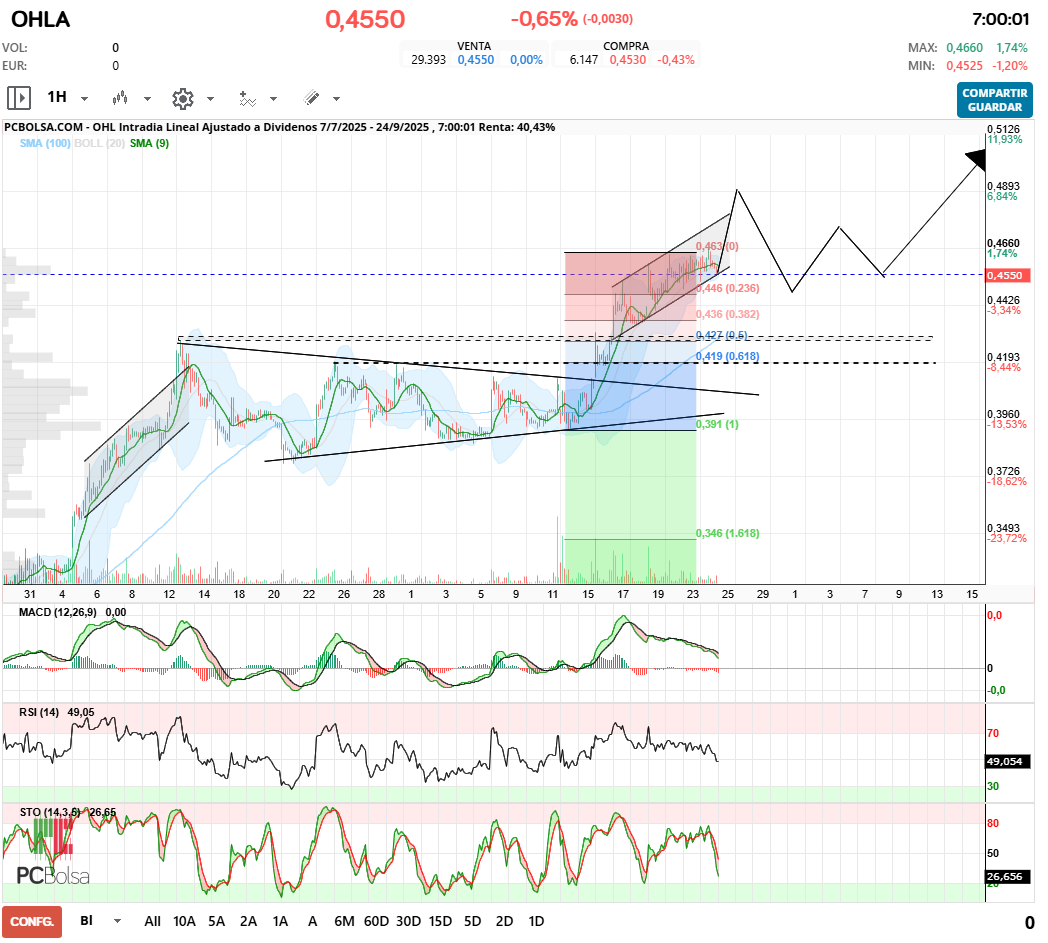
Task: Toggle the BOLL (20) indicator label
Action: 100,143
